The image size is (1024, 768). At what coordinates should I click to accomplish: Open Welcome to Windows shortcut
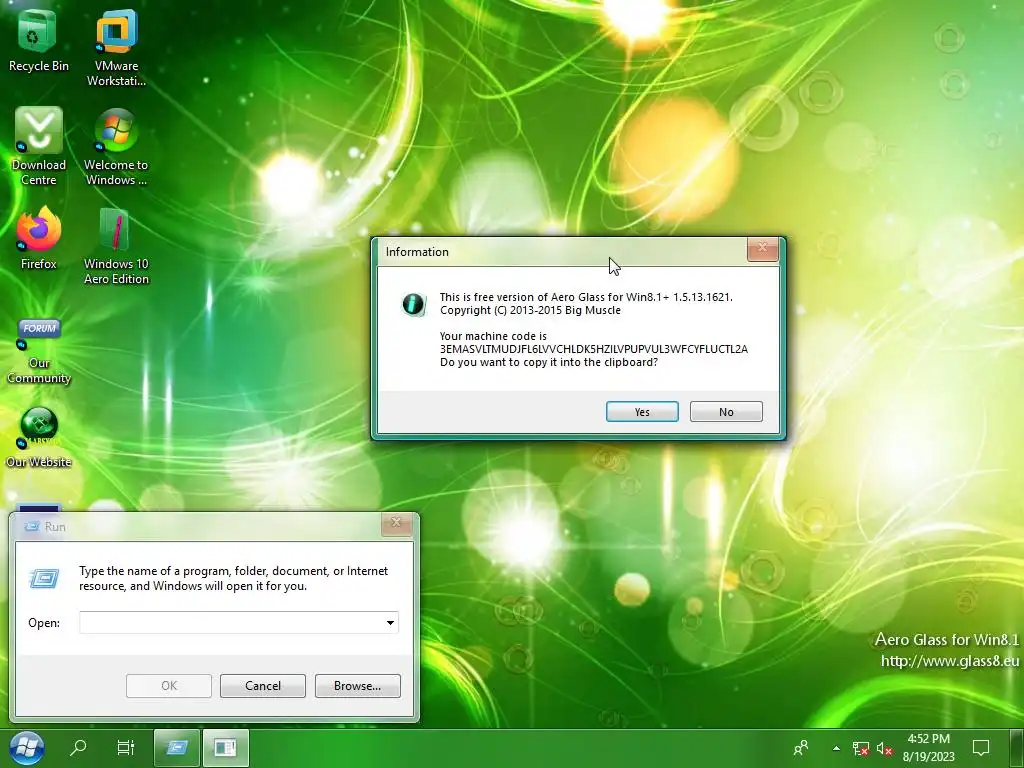coord(116,146)
